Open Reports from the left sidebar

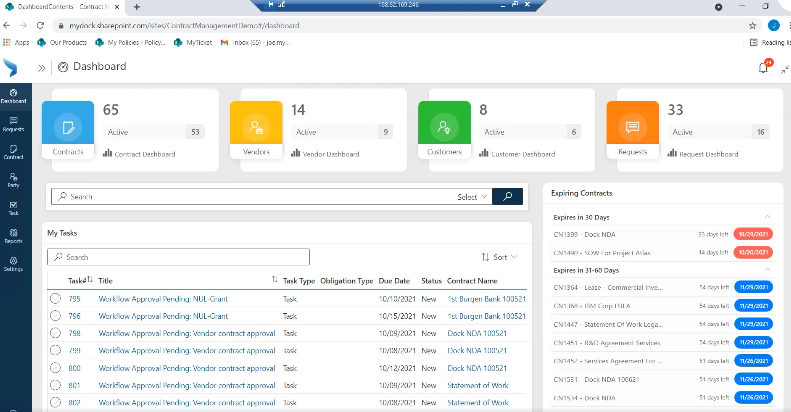tap(13, 236)
